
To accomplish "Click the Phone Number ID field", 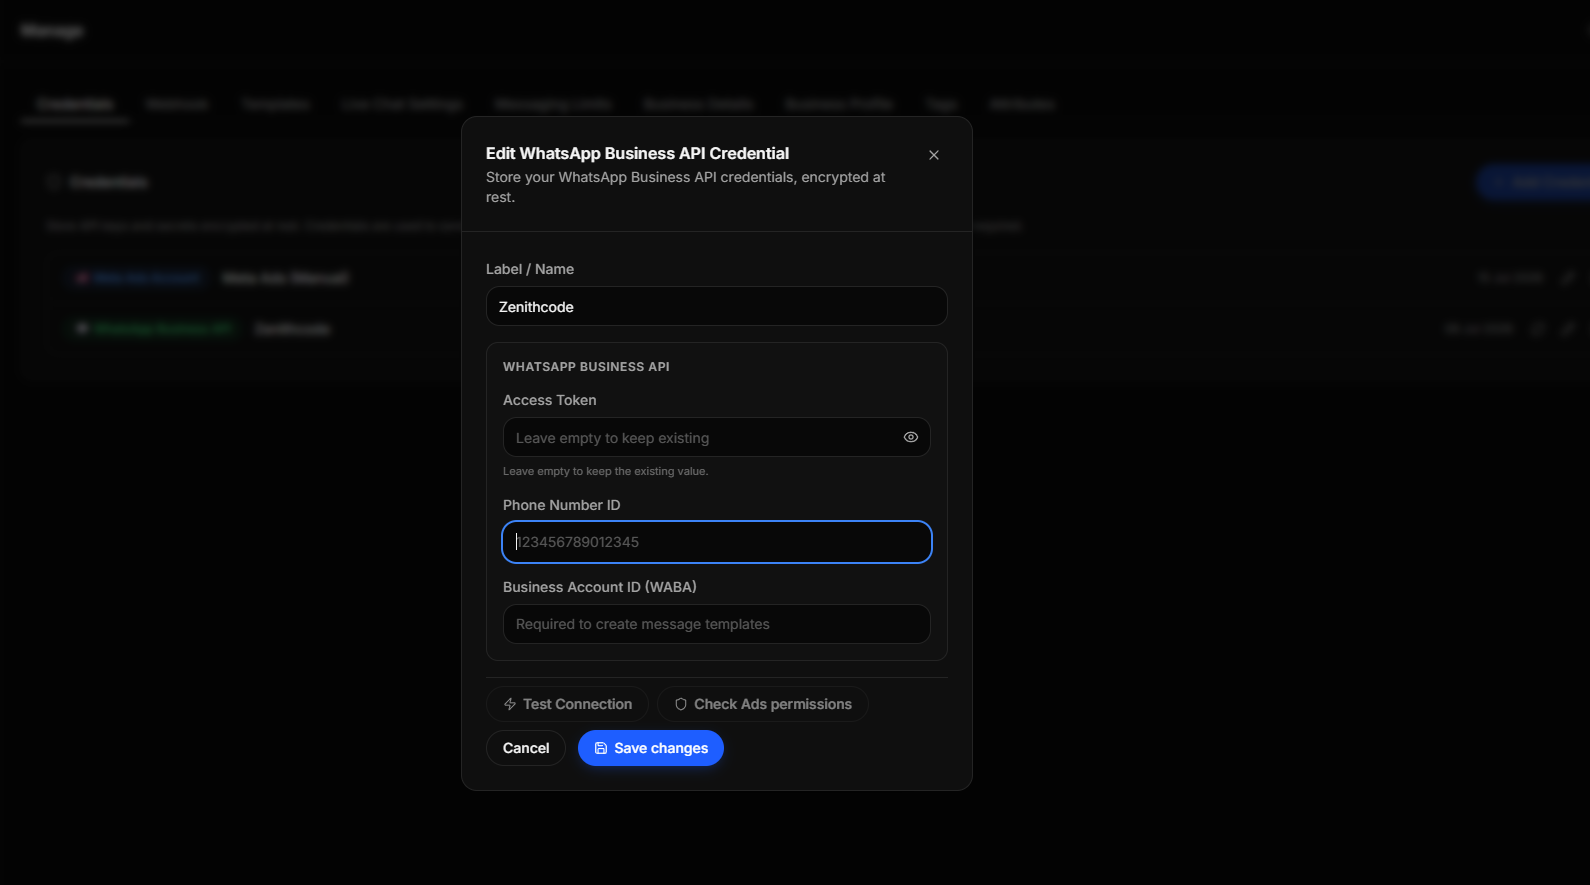I will [x=716, y=542].
